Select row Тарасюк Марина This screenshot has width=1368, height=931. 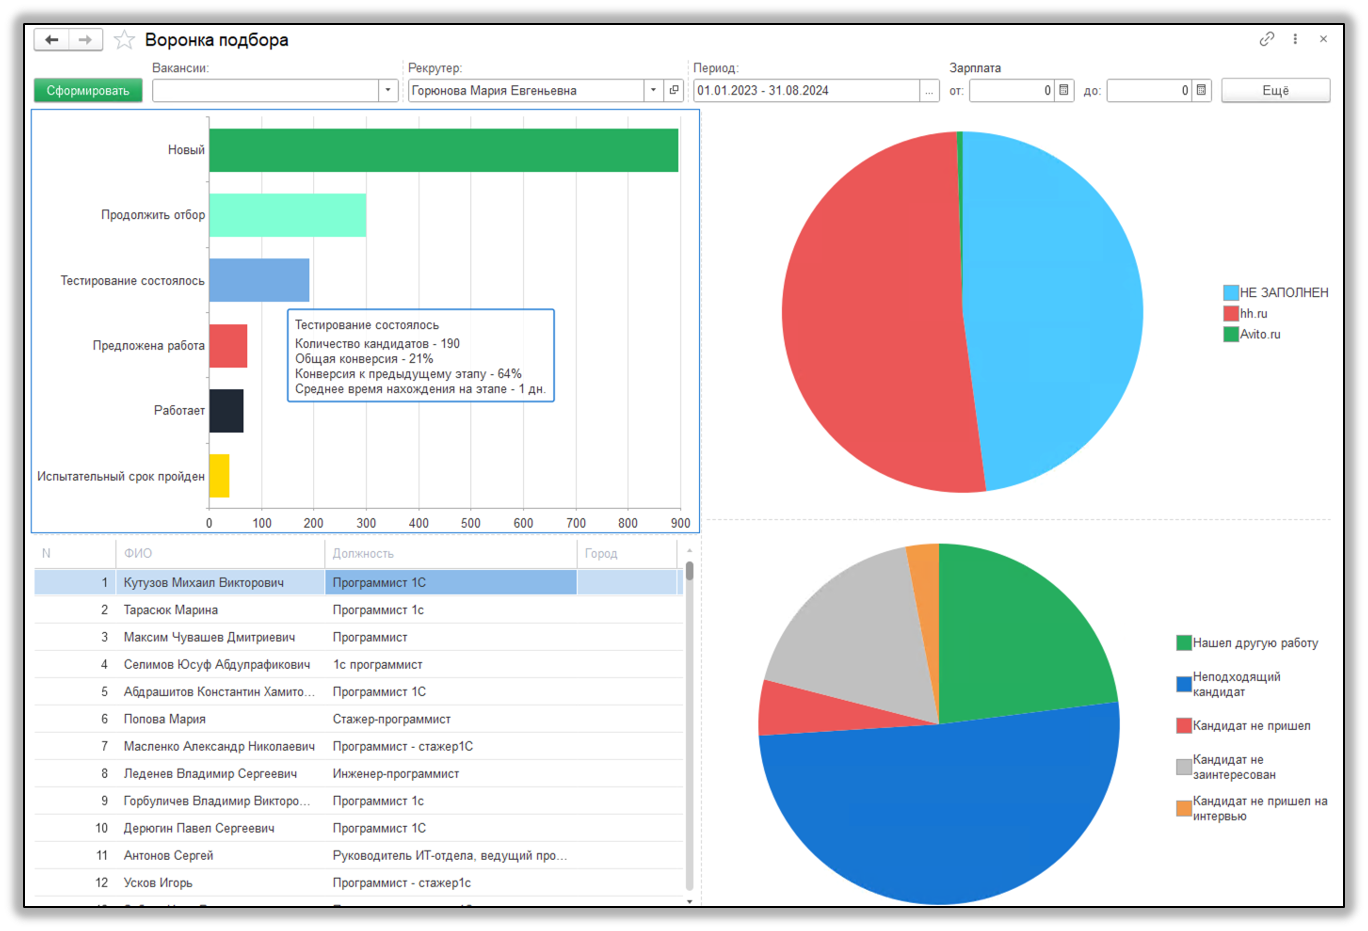tap(359, 610)
